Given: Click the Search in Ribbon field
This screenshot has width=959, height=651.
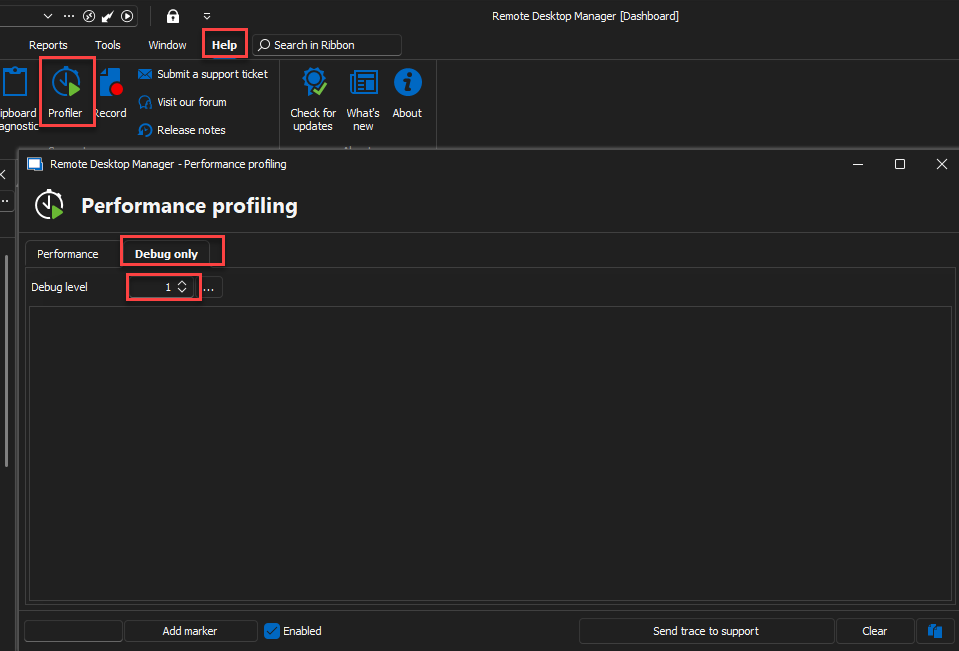Looking at the screenshot, I should tap(327, 45).
